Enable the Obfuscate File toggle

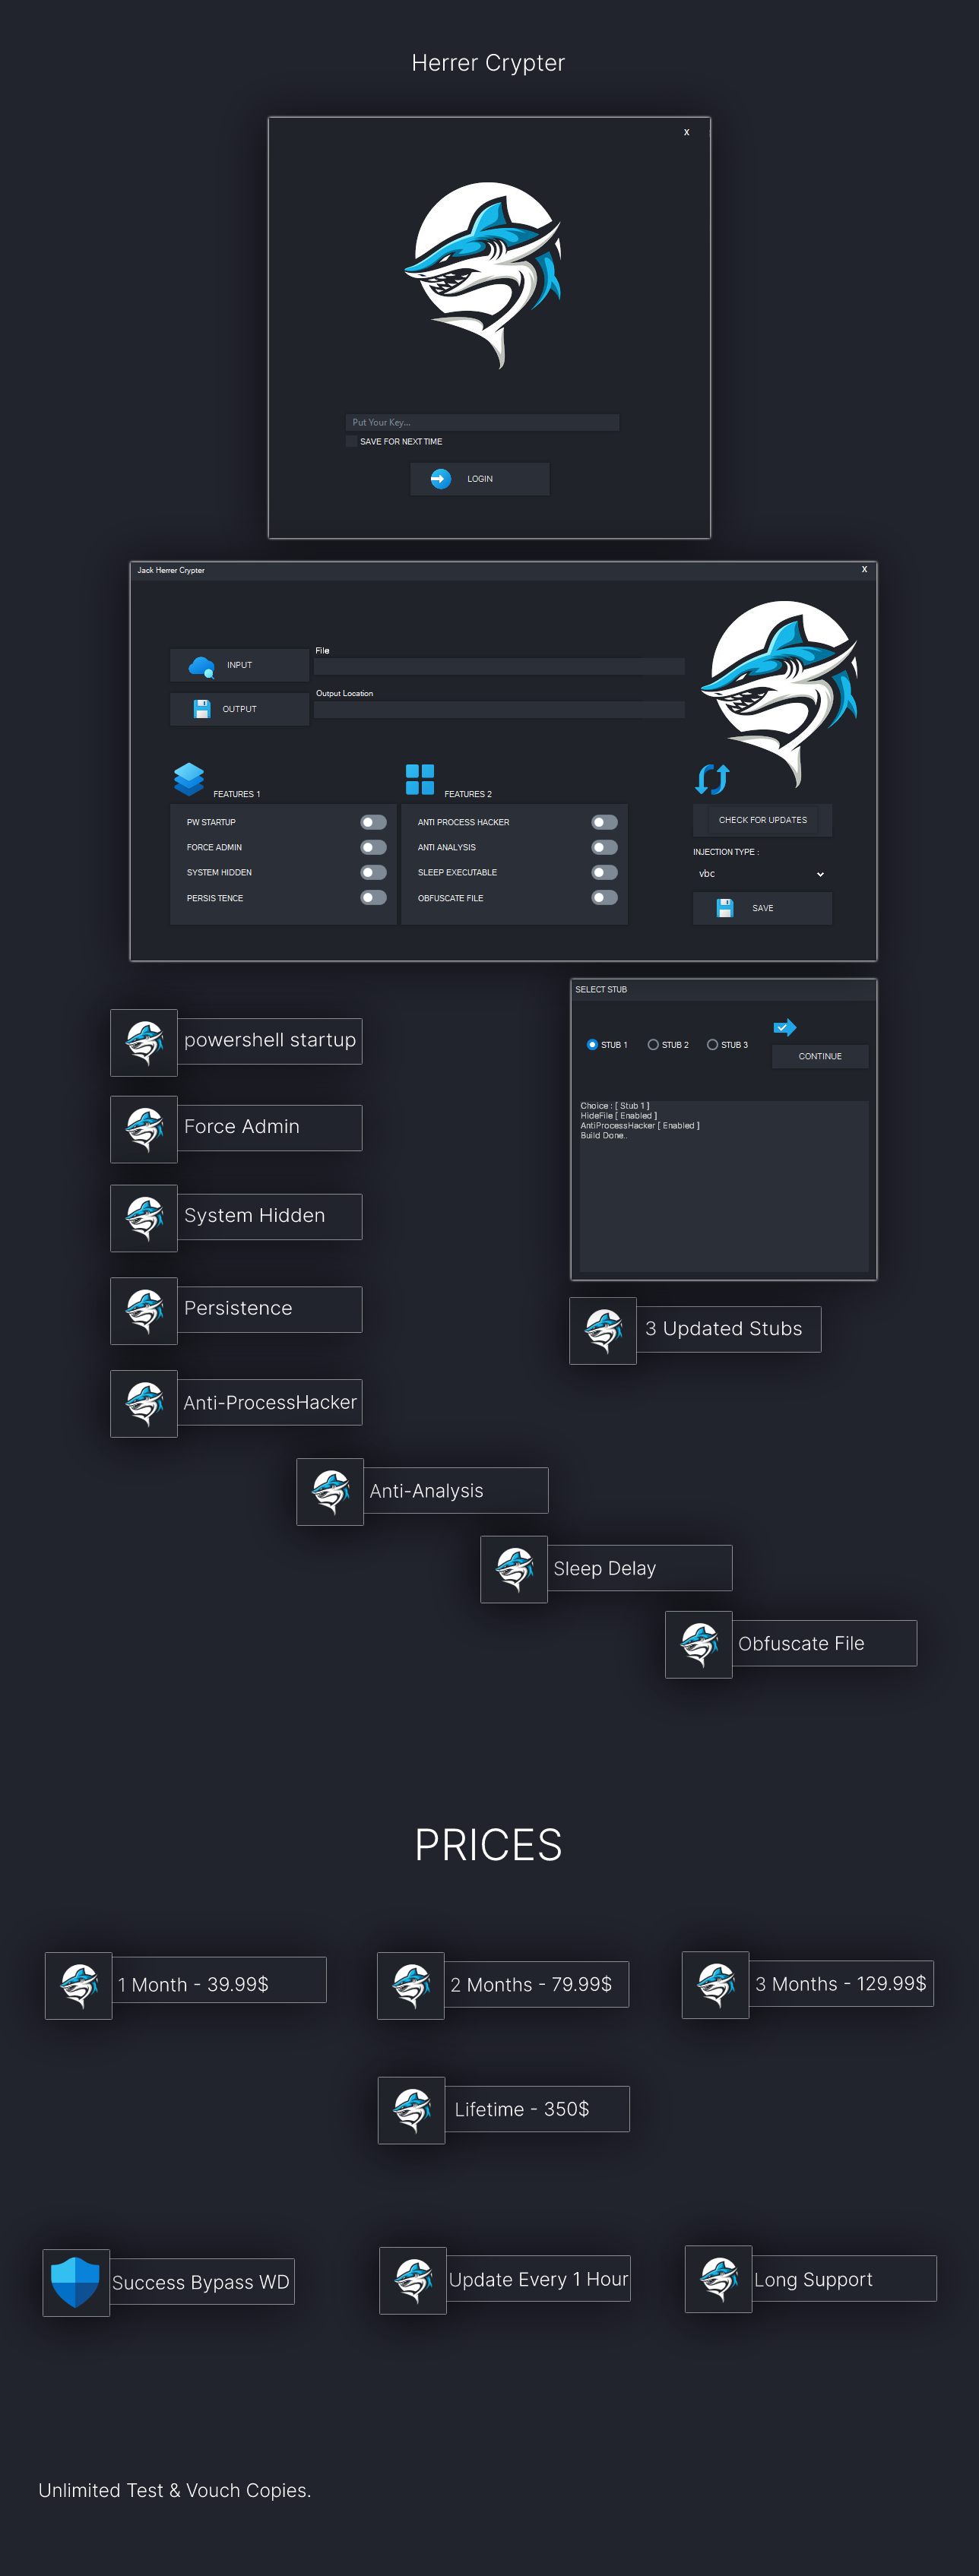coord(604,898)
